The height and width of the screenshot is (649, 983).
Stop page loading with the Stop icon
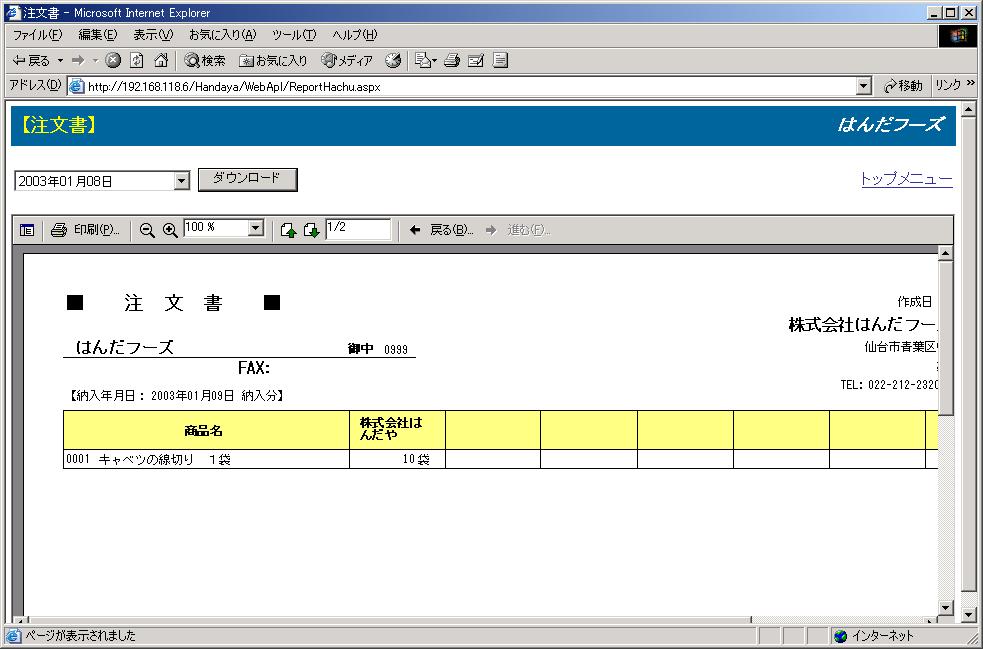point(113,60)
